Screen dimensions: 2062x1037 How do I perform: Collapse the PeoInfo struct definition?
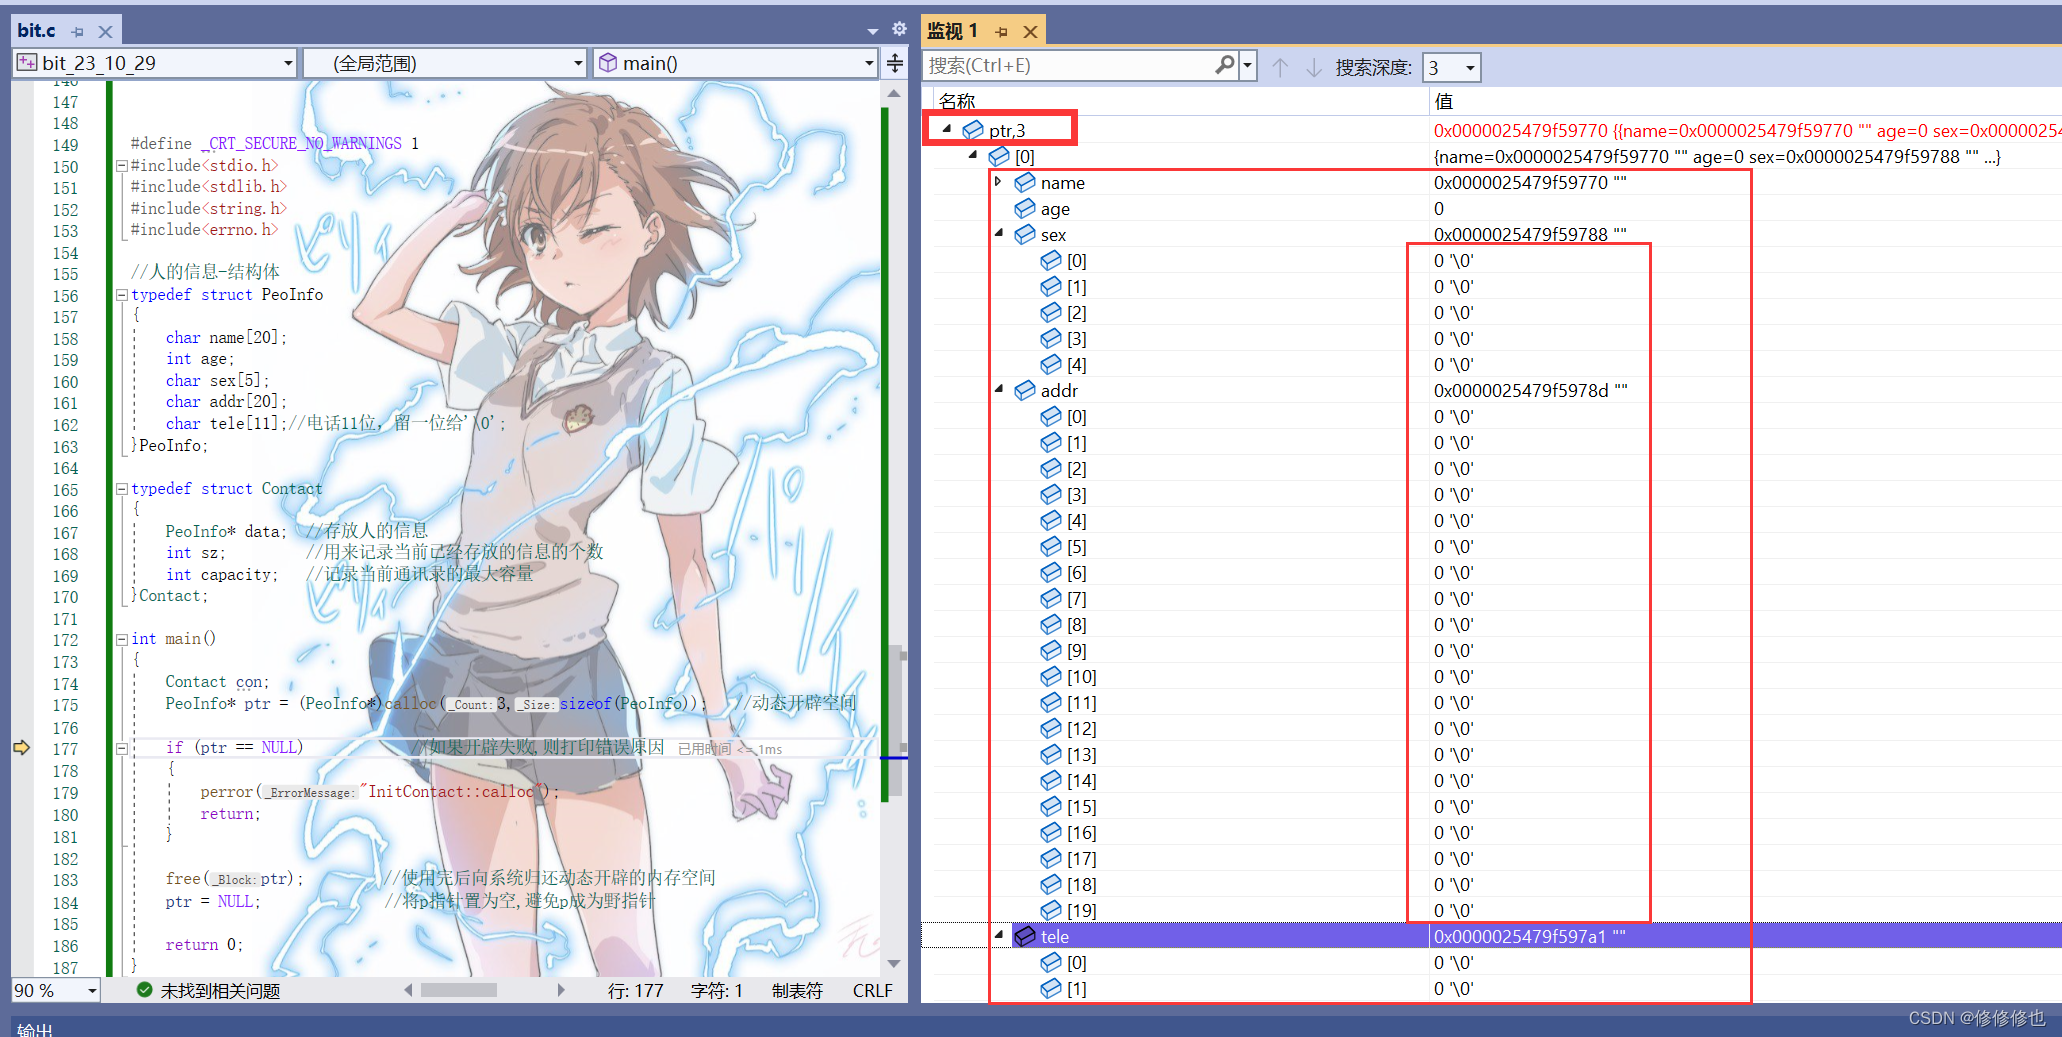pos(122,295)
